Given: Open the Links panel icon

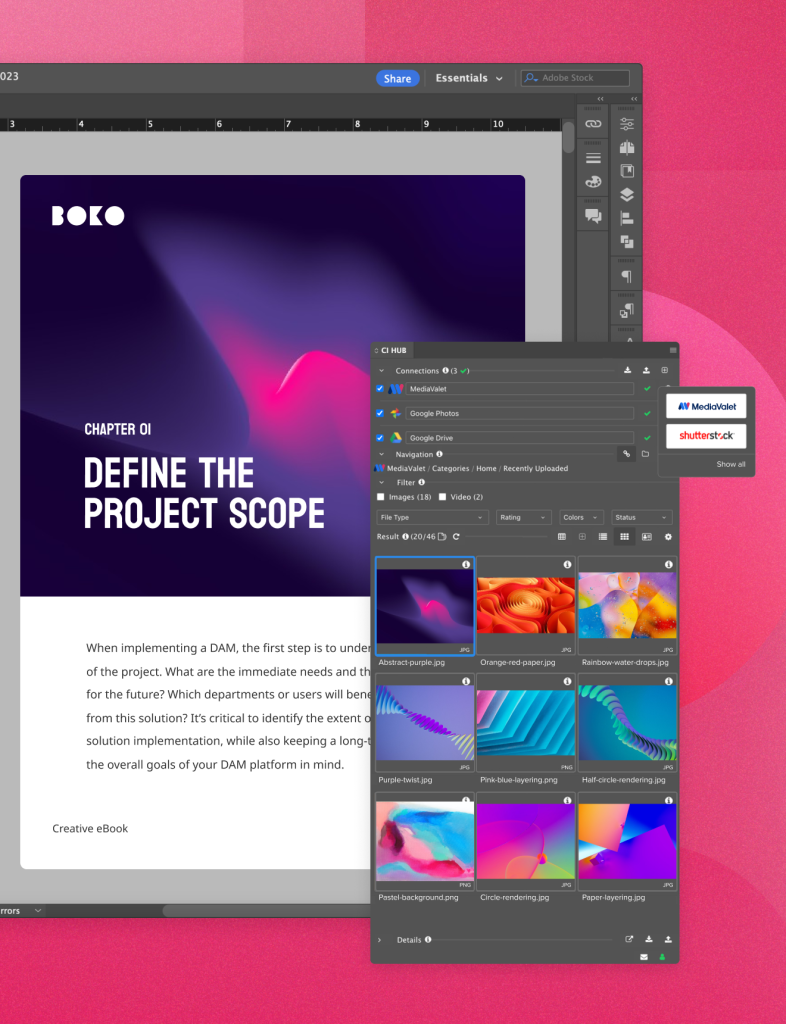Looking at the screenshot, I should tap(593, 123).
